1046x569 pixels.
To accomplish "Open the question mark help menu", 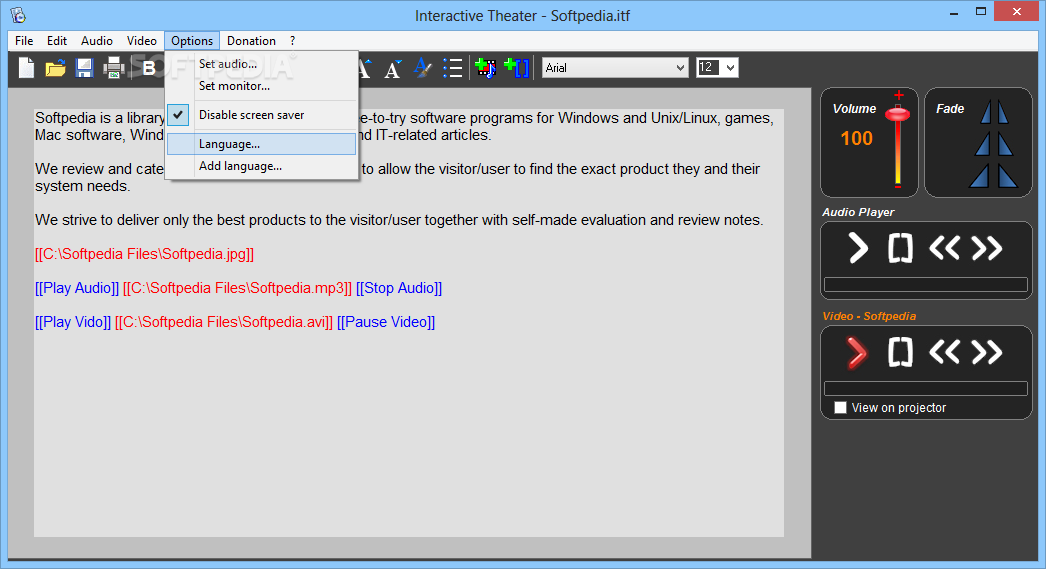I will (292, 41).
